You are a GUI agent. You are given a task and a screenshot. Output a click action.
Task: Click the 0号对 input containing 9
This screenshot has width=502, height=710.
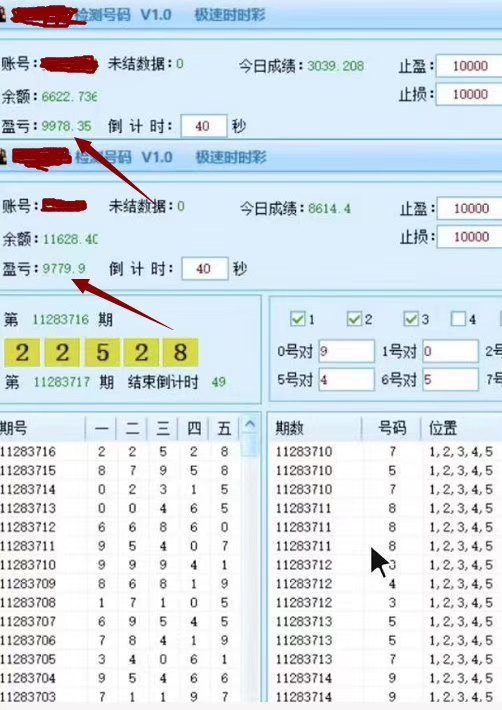pos(347,351)
